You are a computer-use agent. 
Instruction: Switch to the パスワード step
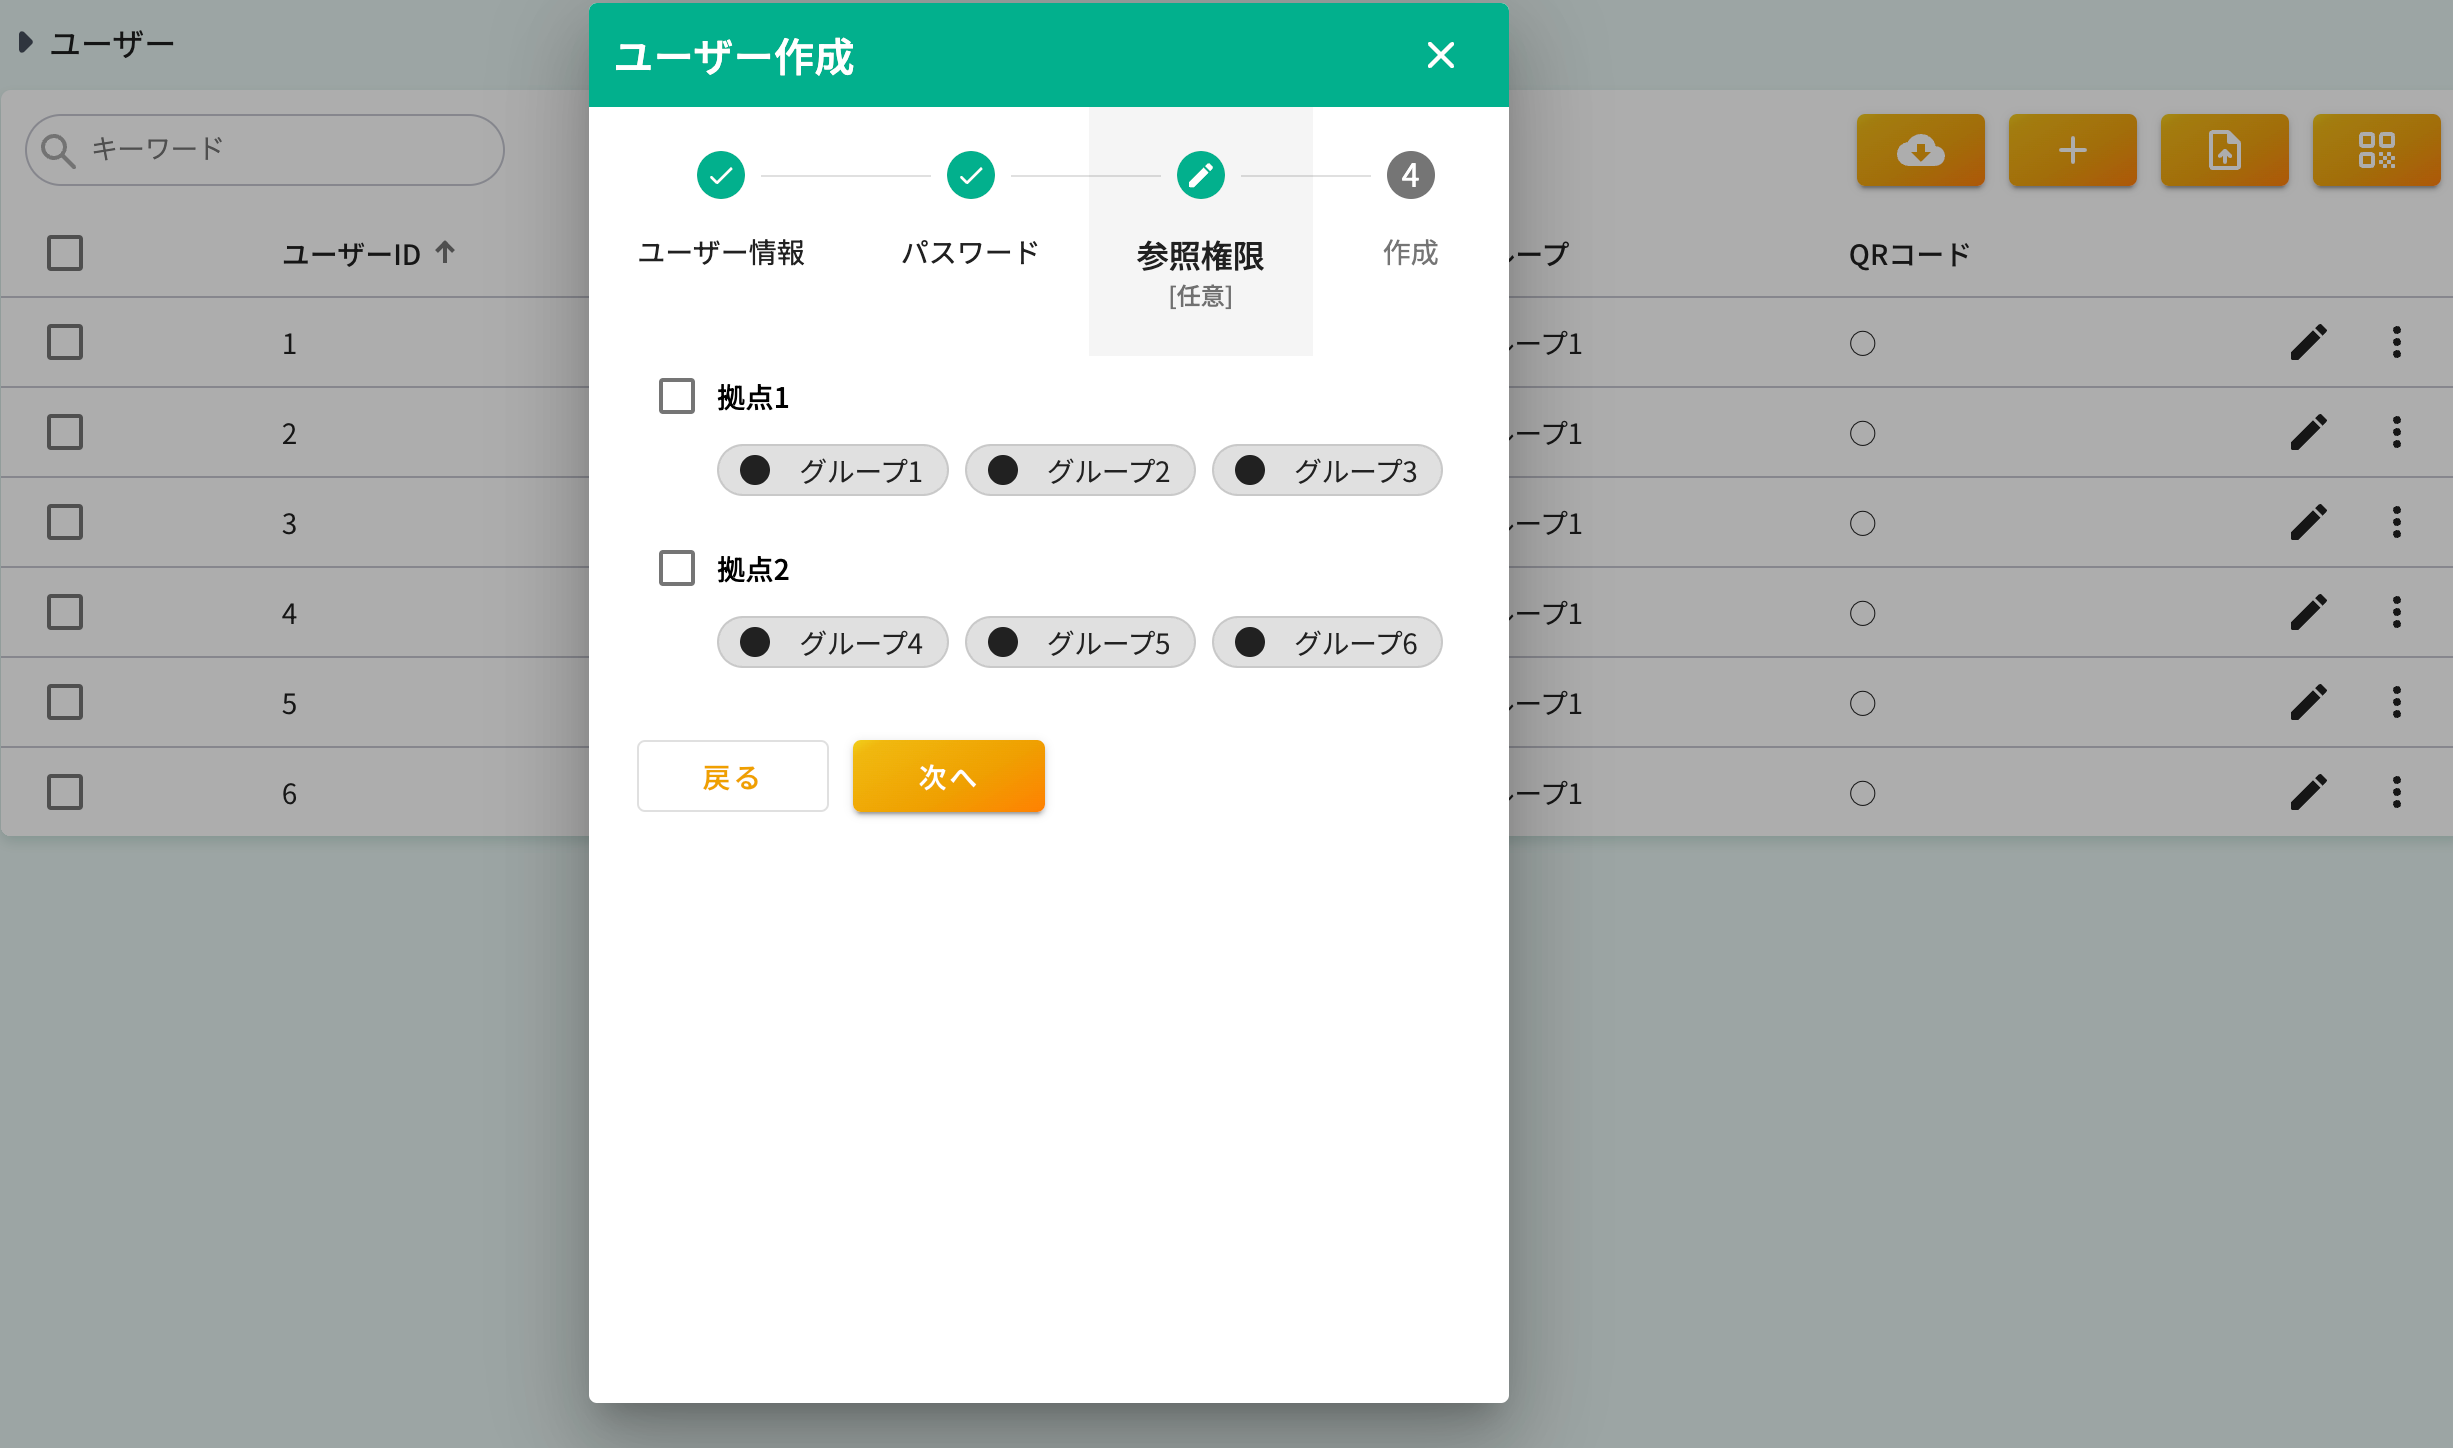969,174
